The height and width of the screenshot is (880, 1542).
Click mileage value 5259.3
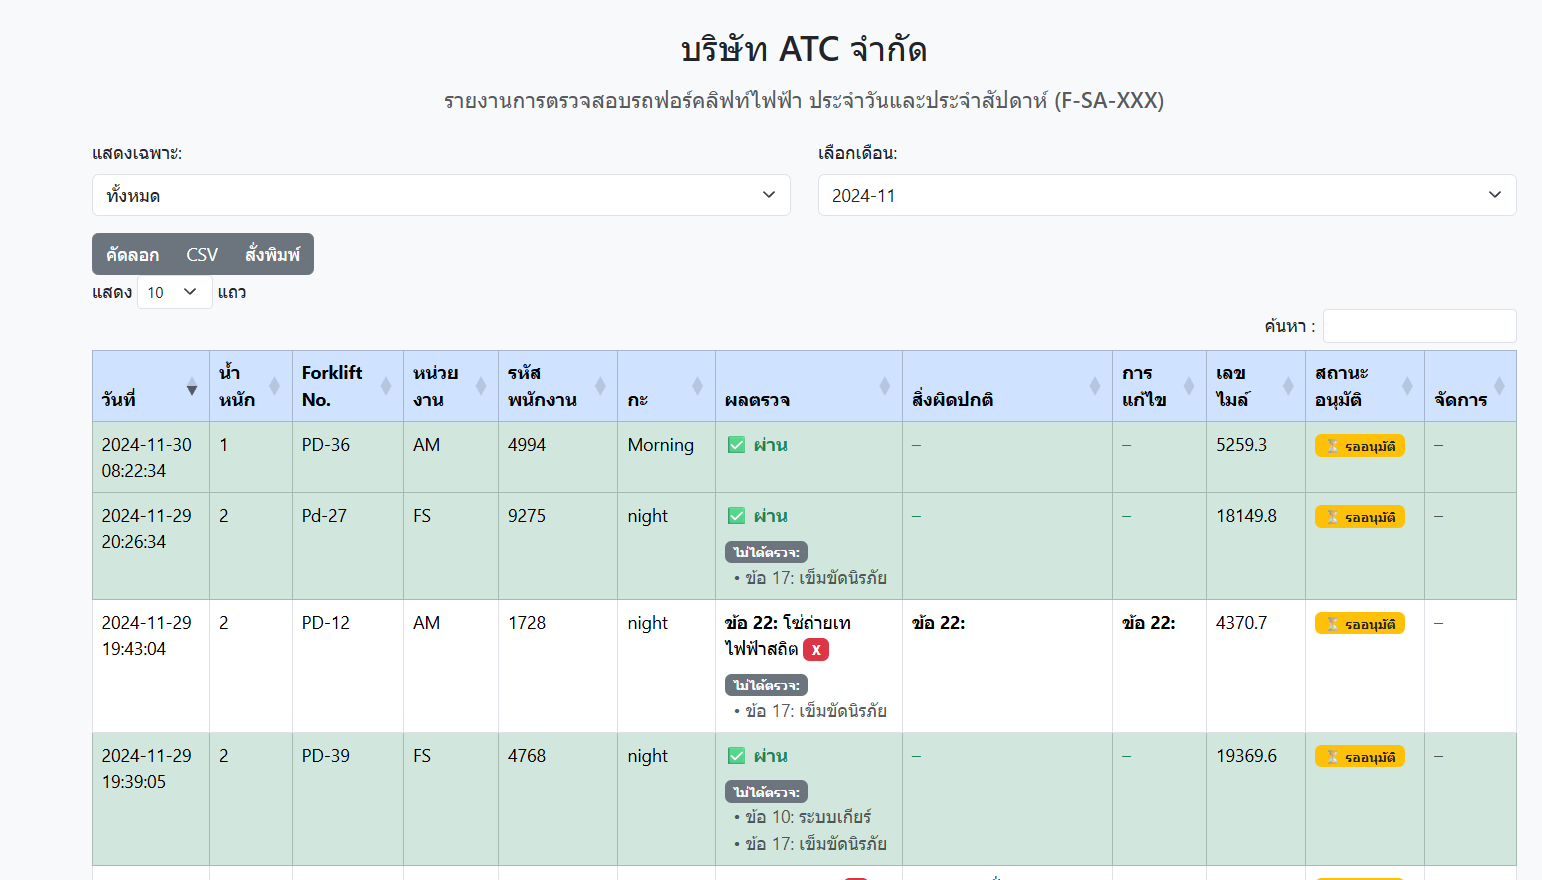[1241, 445]
